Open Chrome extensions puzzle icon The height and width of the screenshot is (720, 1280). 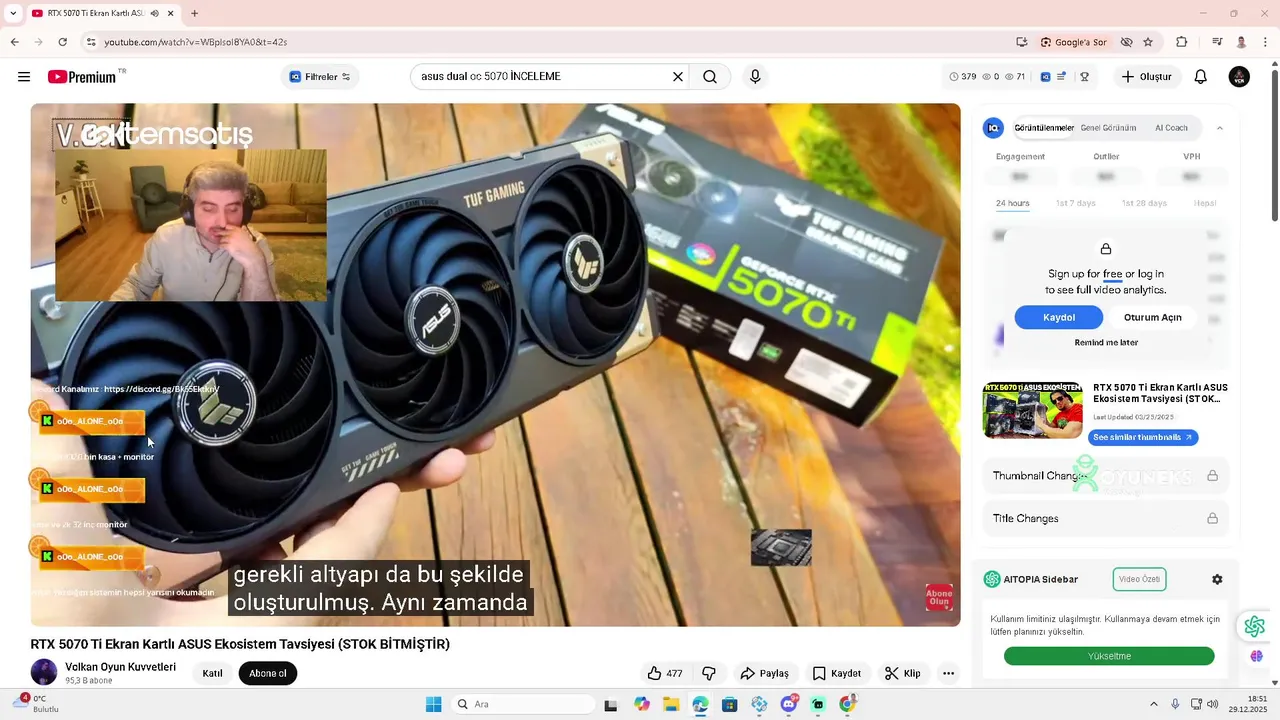[x=1181, y=42]
